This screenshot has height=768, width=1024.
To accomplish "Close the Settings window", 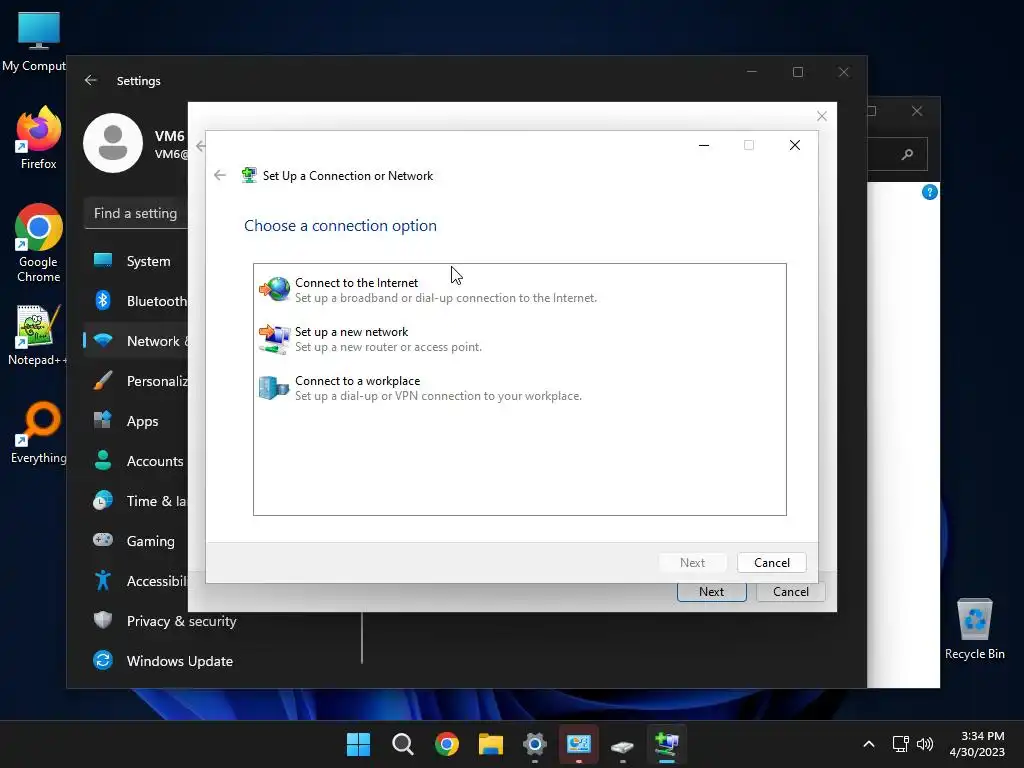I will [x=844, y=72].
